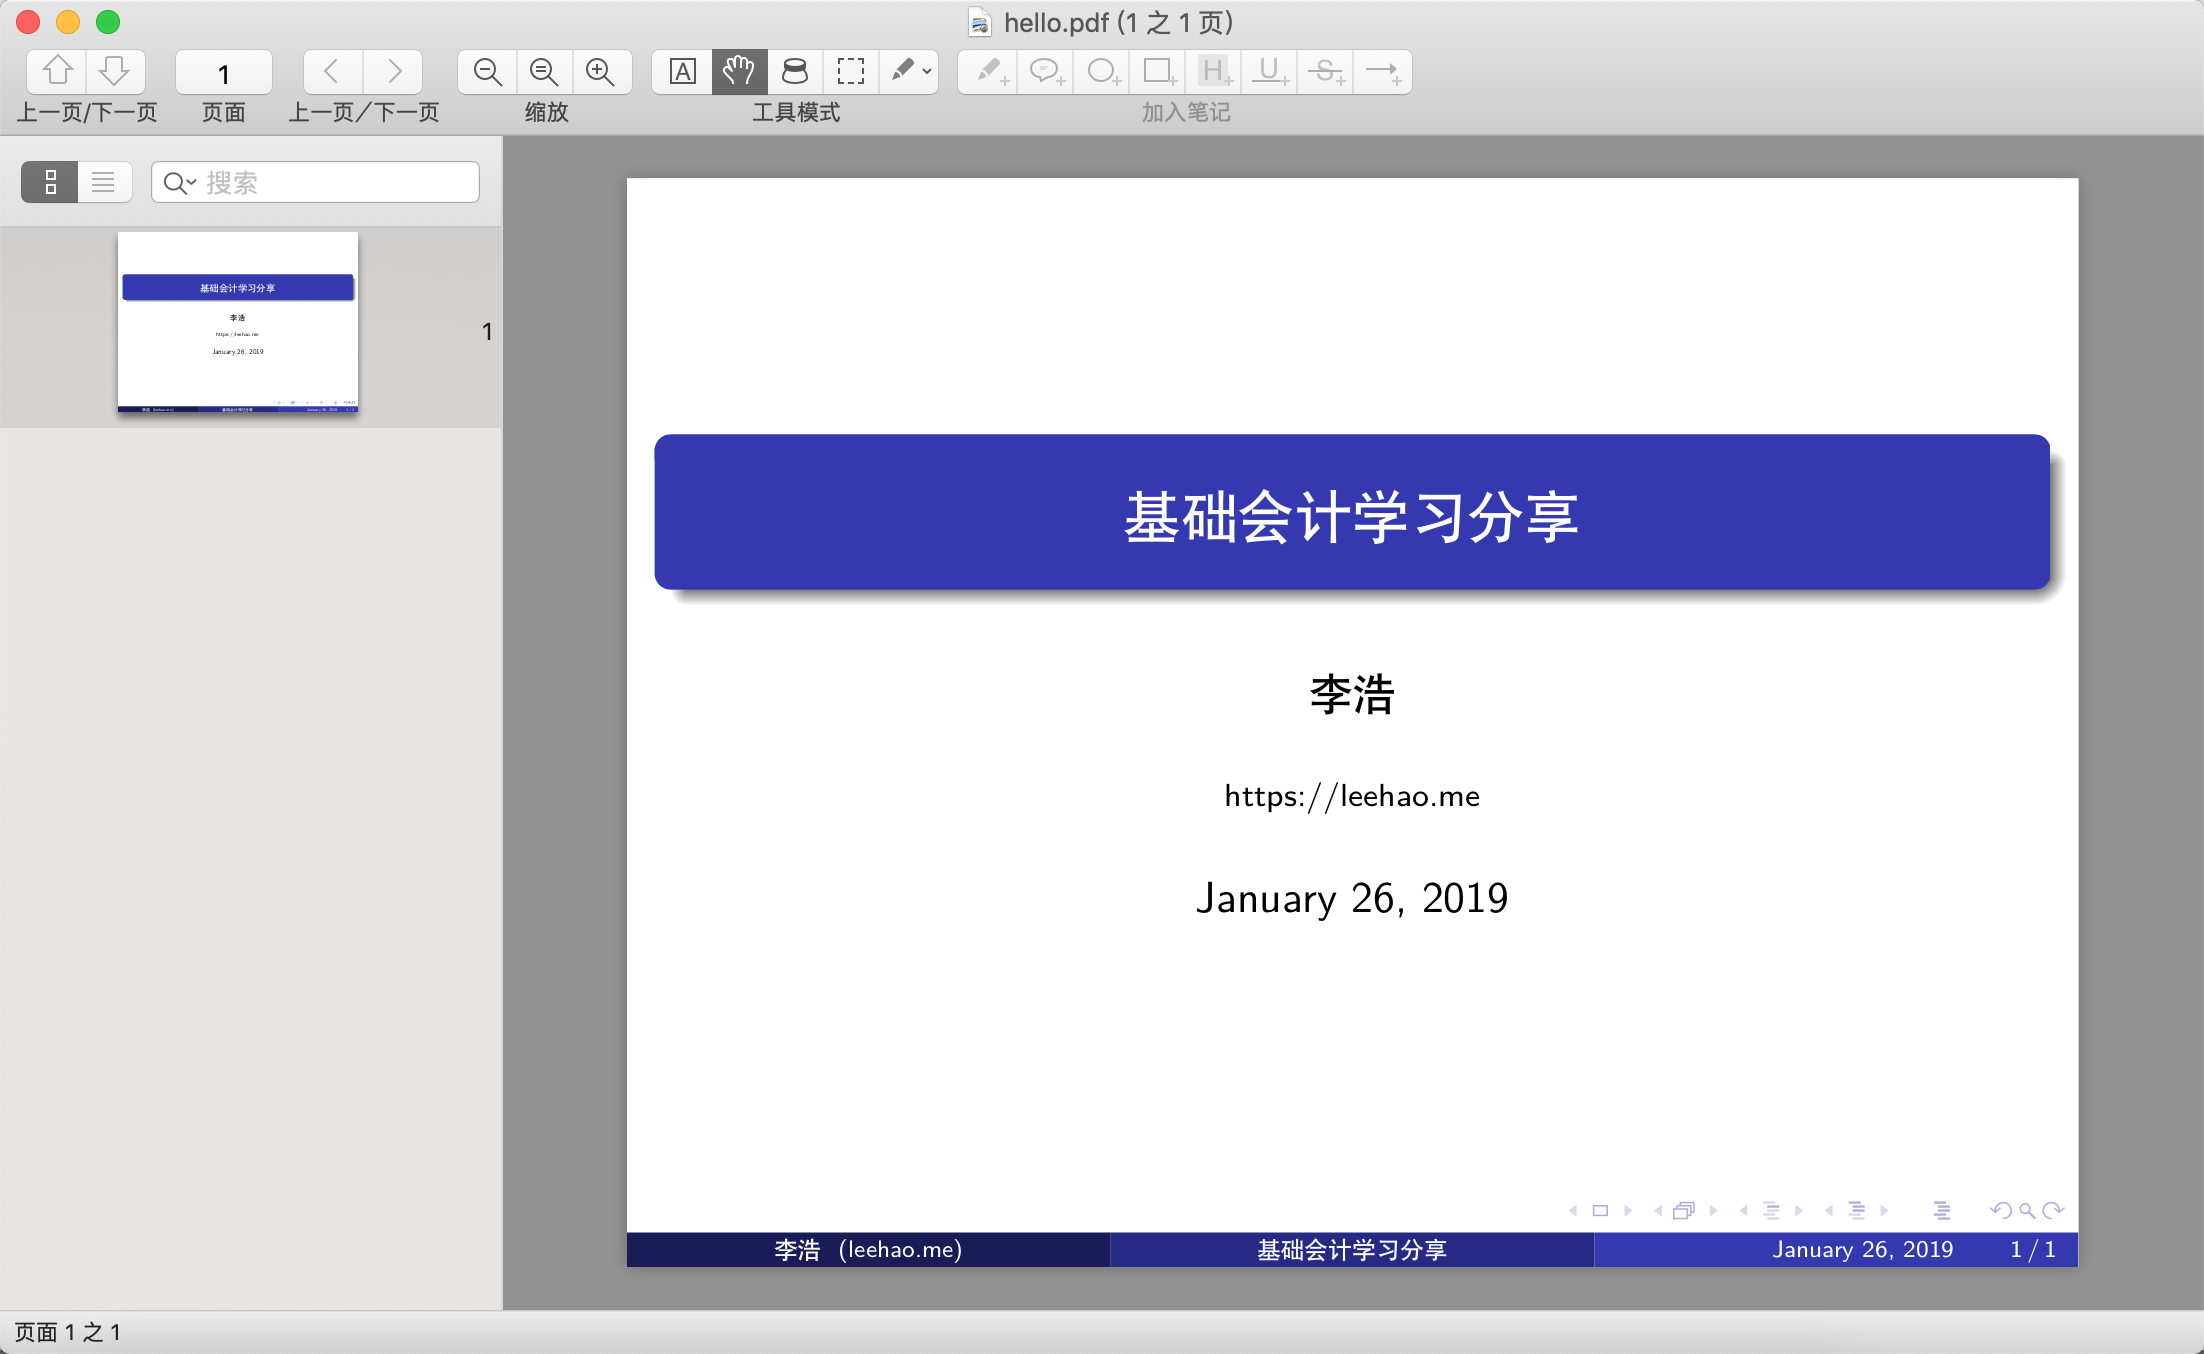The width and height of the screenshot is (2204, 1354).
Task: Click Beamer go-forward redo arrow icon
Action: [x=2053, y=1210]
